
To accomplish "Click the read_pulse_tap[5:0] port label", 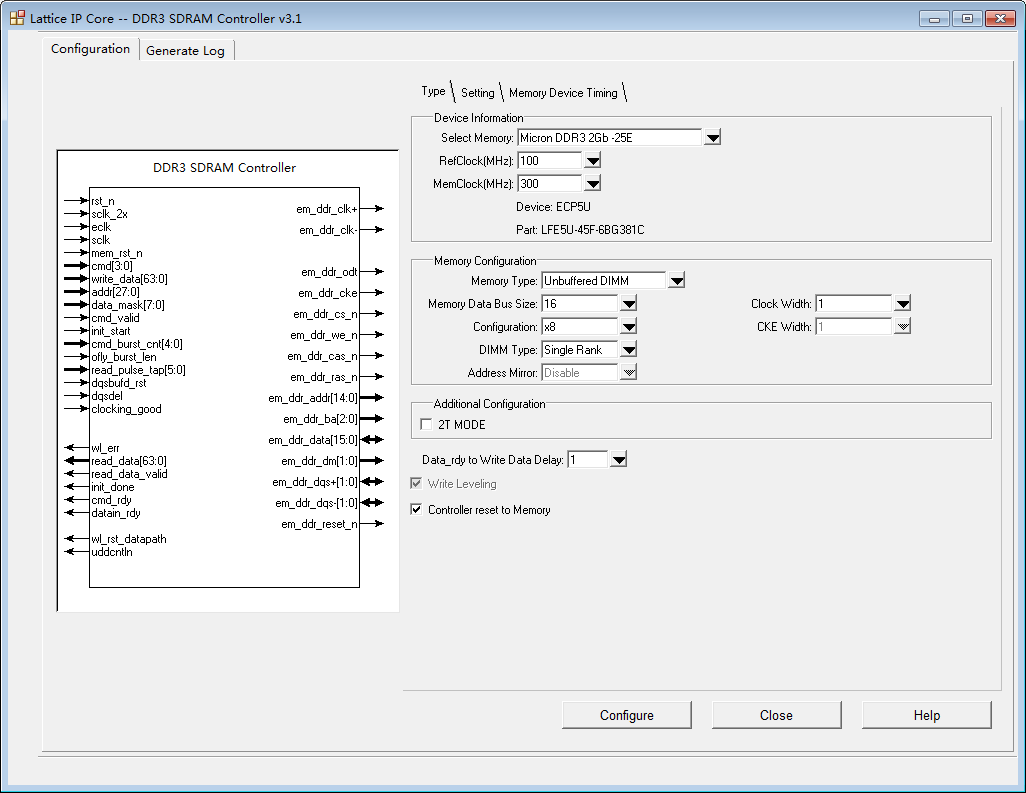I will pos(138,370).
